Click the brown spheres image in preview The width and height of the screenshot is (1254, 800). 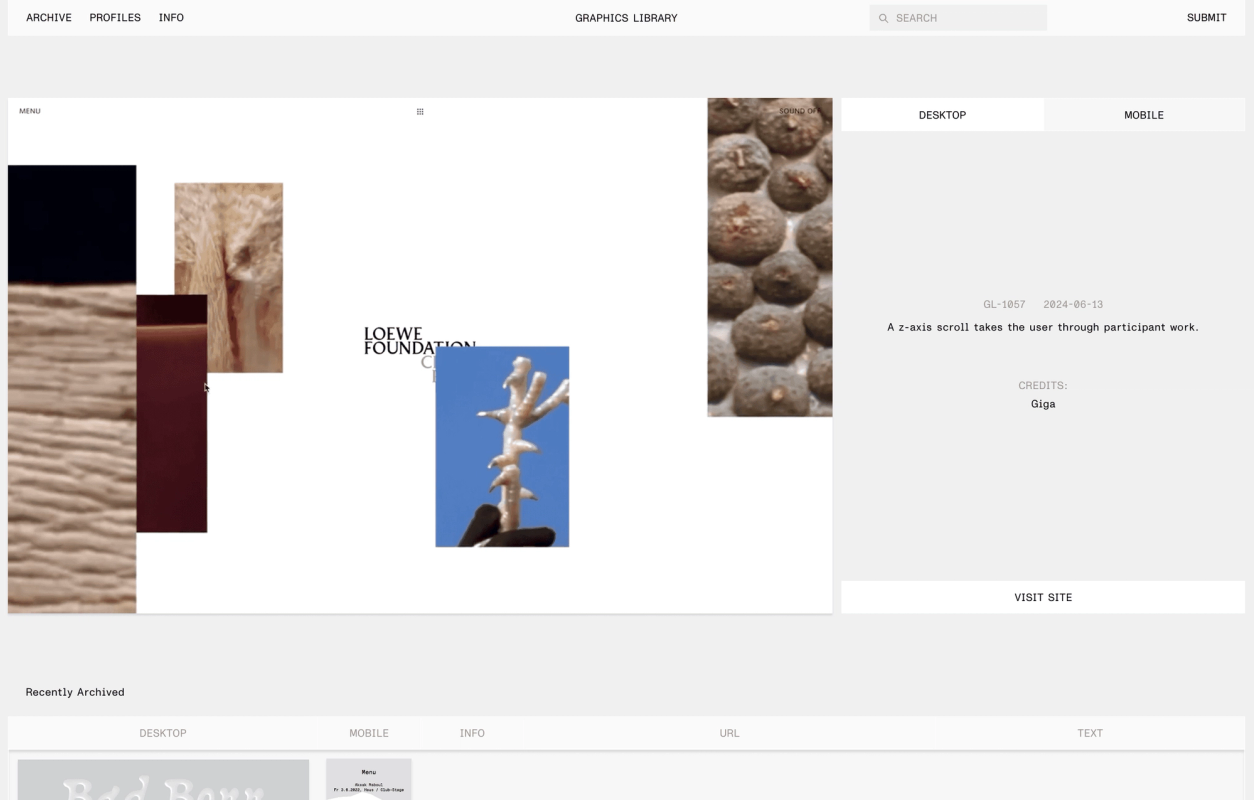pyautogui.click(x=770, y=257)
